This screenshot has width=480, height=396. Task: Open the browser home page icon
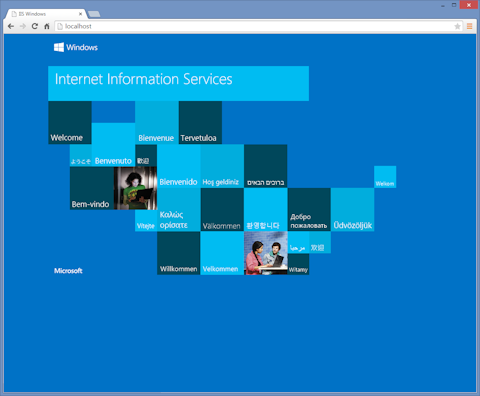47,26
